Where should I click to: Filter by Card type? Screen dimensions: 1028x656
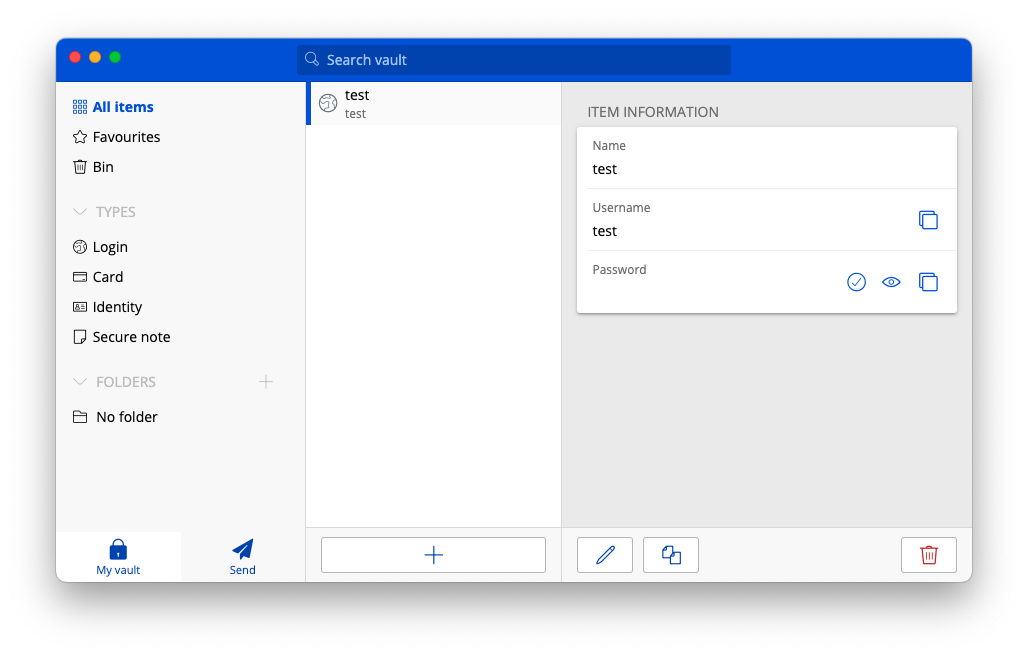click(x=98, y=277)
